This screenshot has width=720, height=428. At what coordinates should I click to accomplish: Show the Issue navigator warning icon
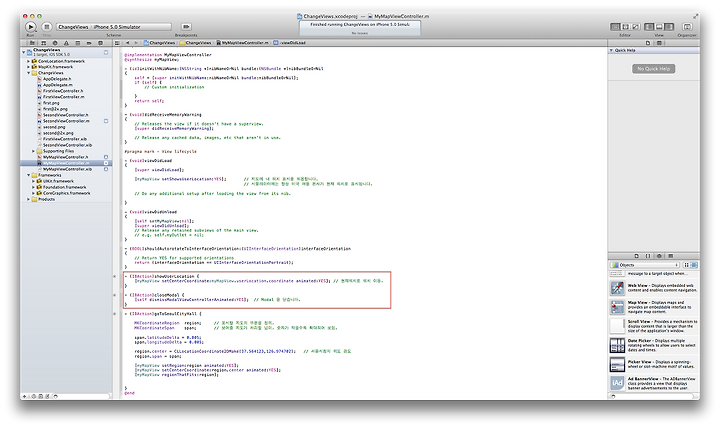pos(66,43)
